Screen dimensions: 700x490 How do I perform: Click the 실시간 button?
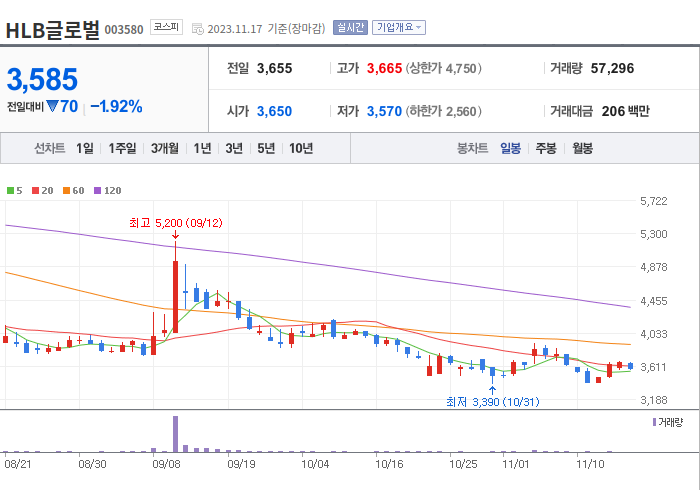[350, 28]
